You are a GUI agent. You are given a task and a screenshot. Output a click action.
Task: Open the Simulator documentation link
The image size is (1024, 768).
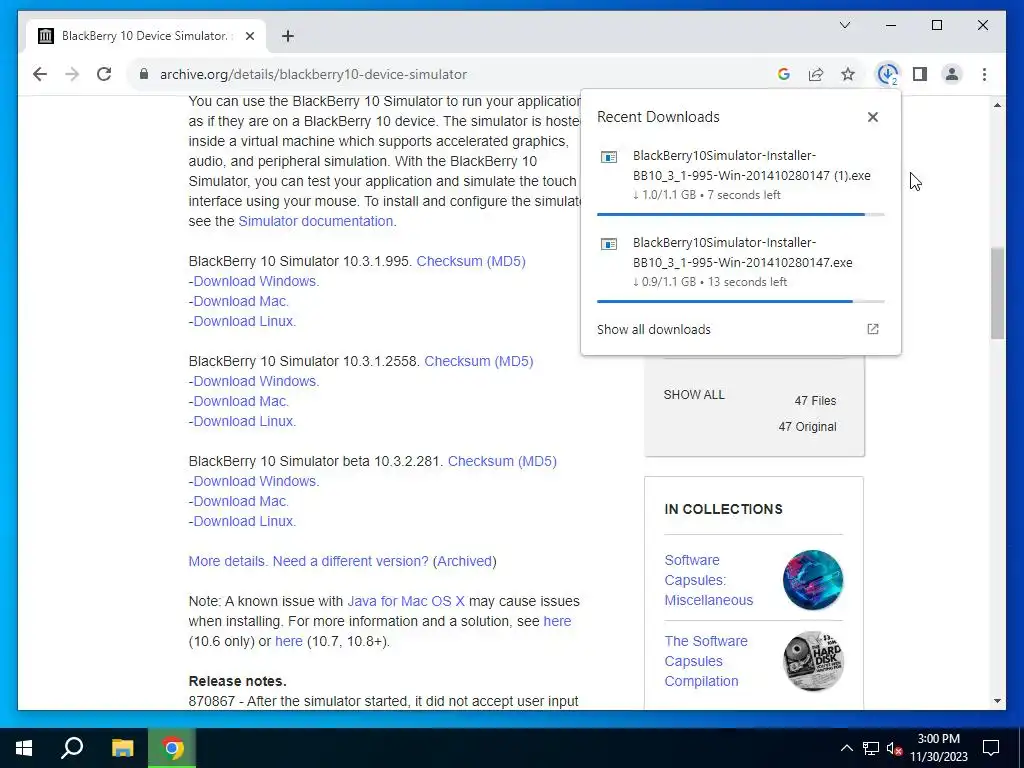[315, 221]
